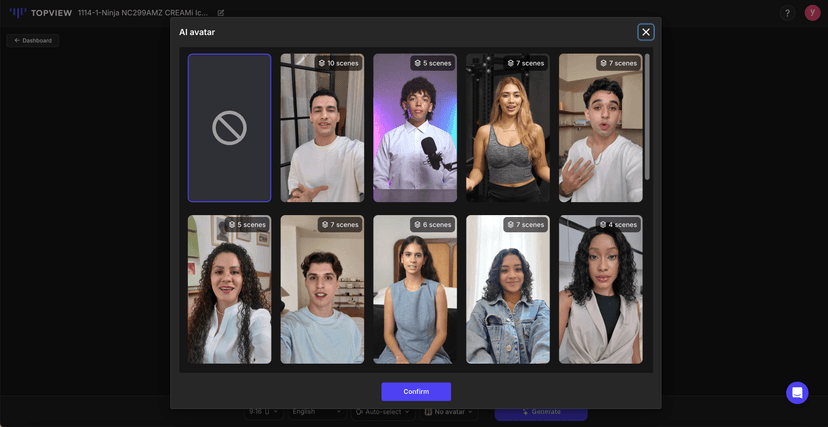The width and height of the screenshot is (828, 427).
Task: Open the chat support bubble
Action: 797,393
